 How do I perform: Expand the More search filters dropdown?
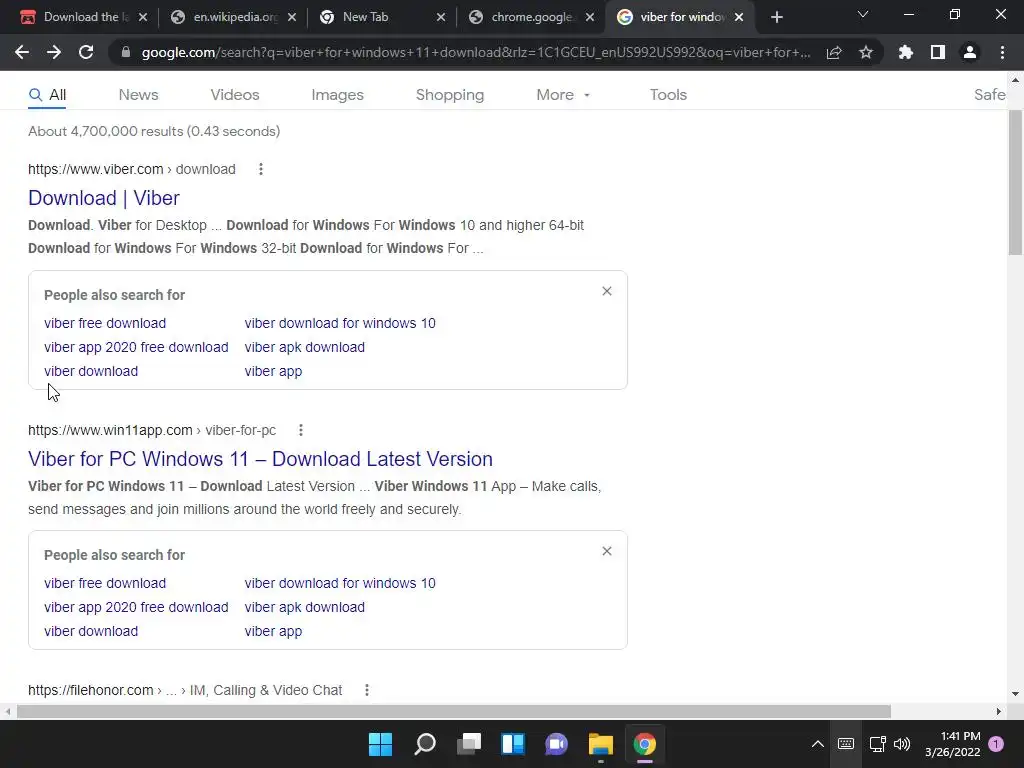pyautogui.click(x=563, y=95)
